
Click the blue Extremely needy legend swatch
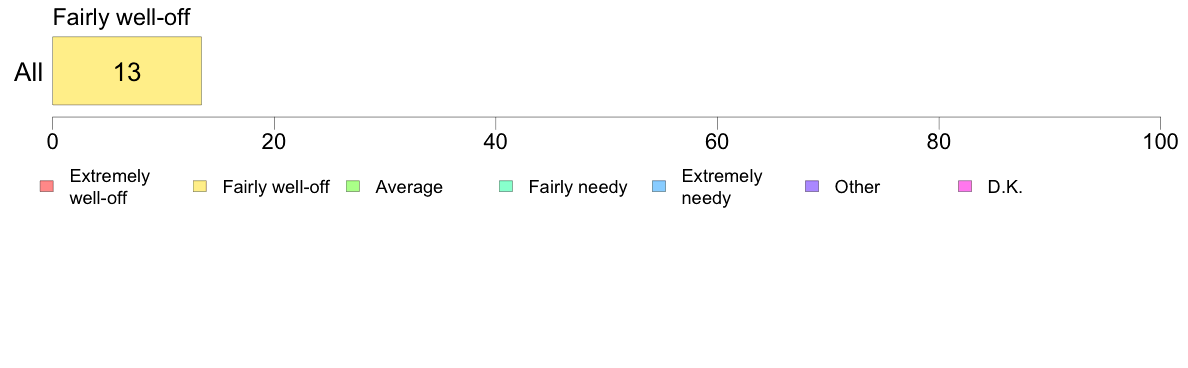659,186
